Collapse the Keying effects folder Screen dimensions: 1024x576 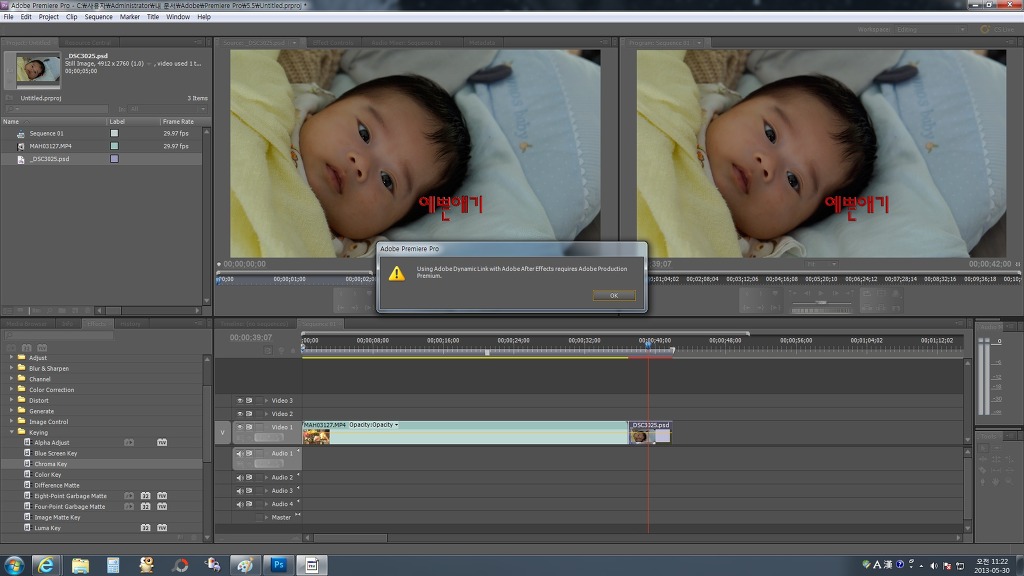coord(12,432)
